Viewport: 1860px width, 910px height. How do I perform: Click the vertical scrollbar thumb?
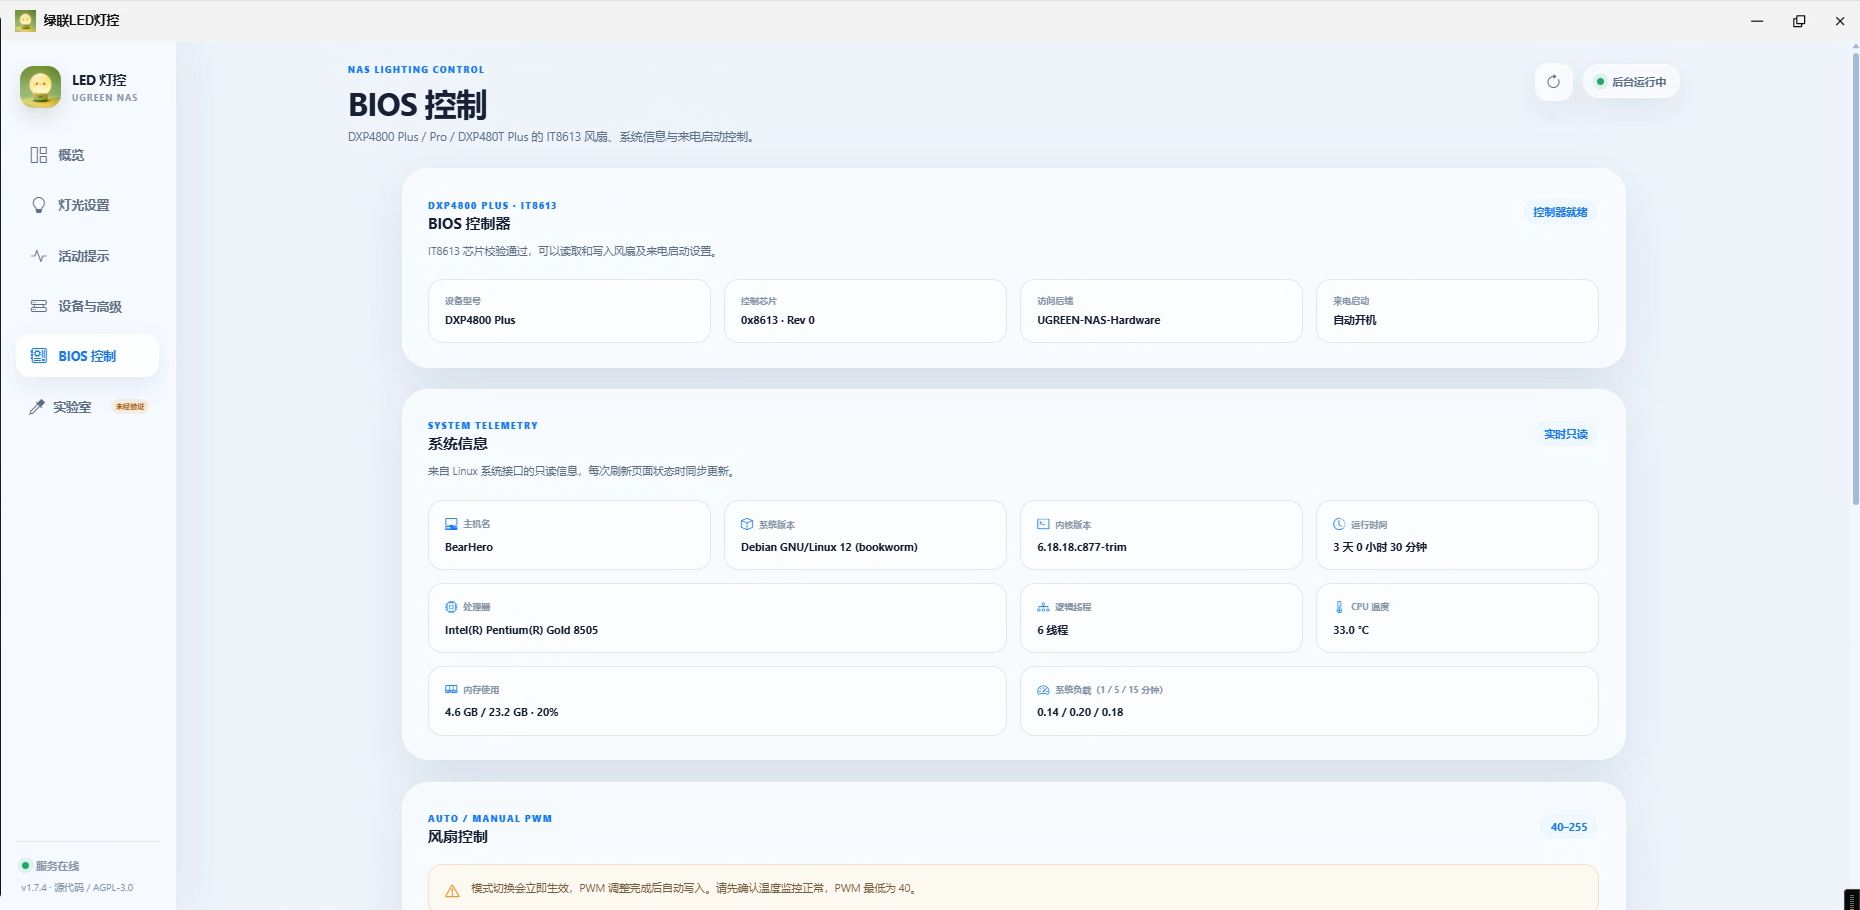coord(1856,280)
